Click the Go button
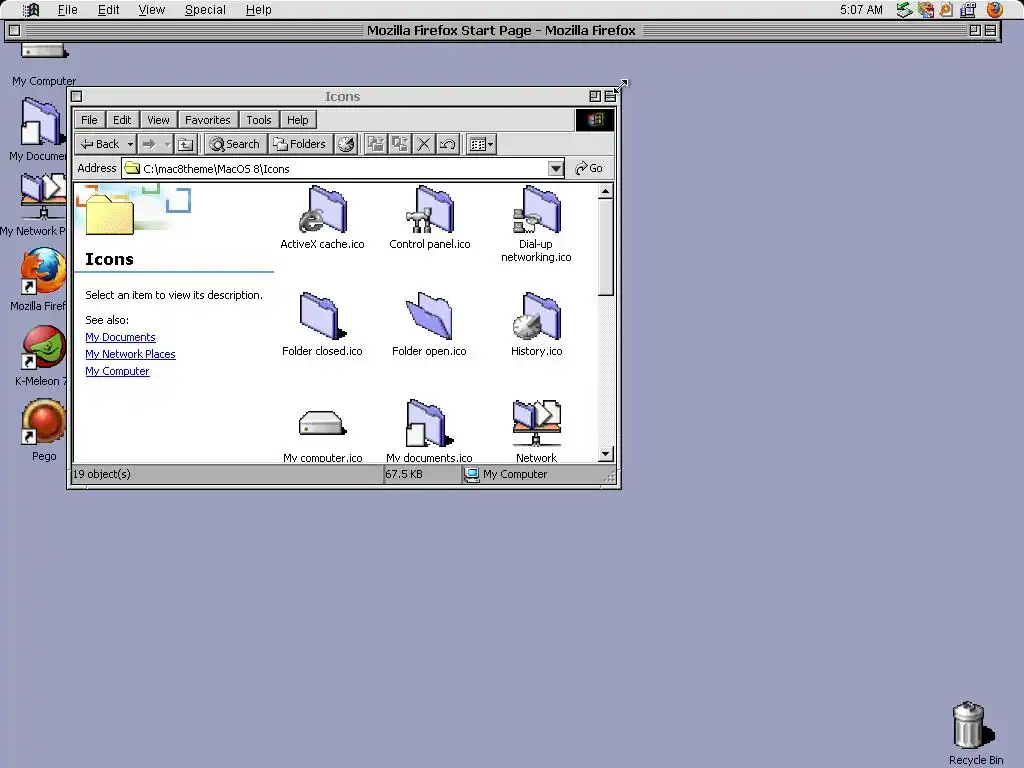1024x768 pixels. pyautogui.click(x=589, y=168)
